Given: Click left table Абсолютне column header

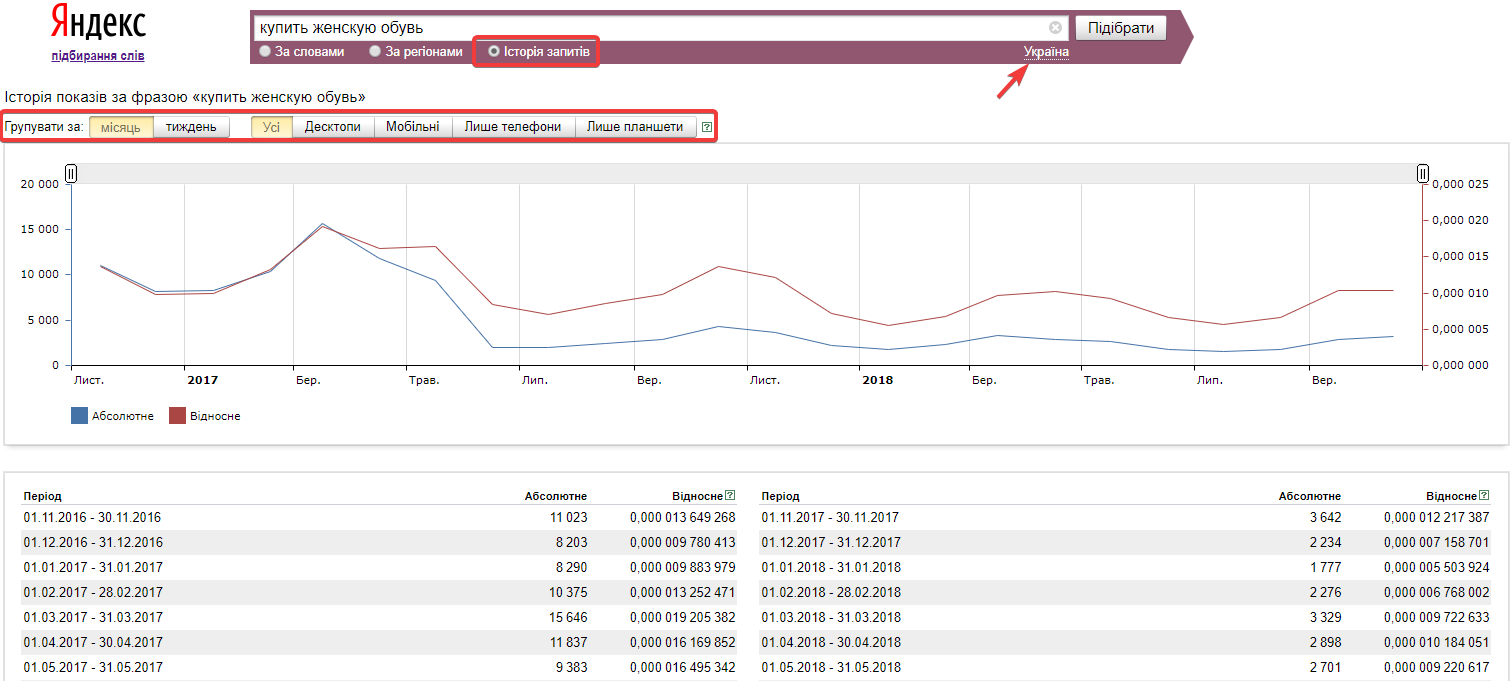Looking at the screenshot, I should point(556,496).
